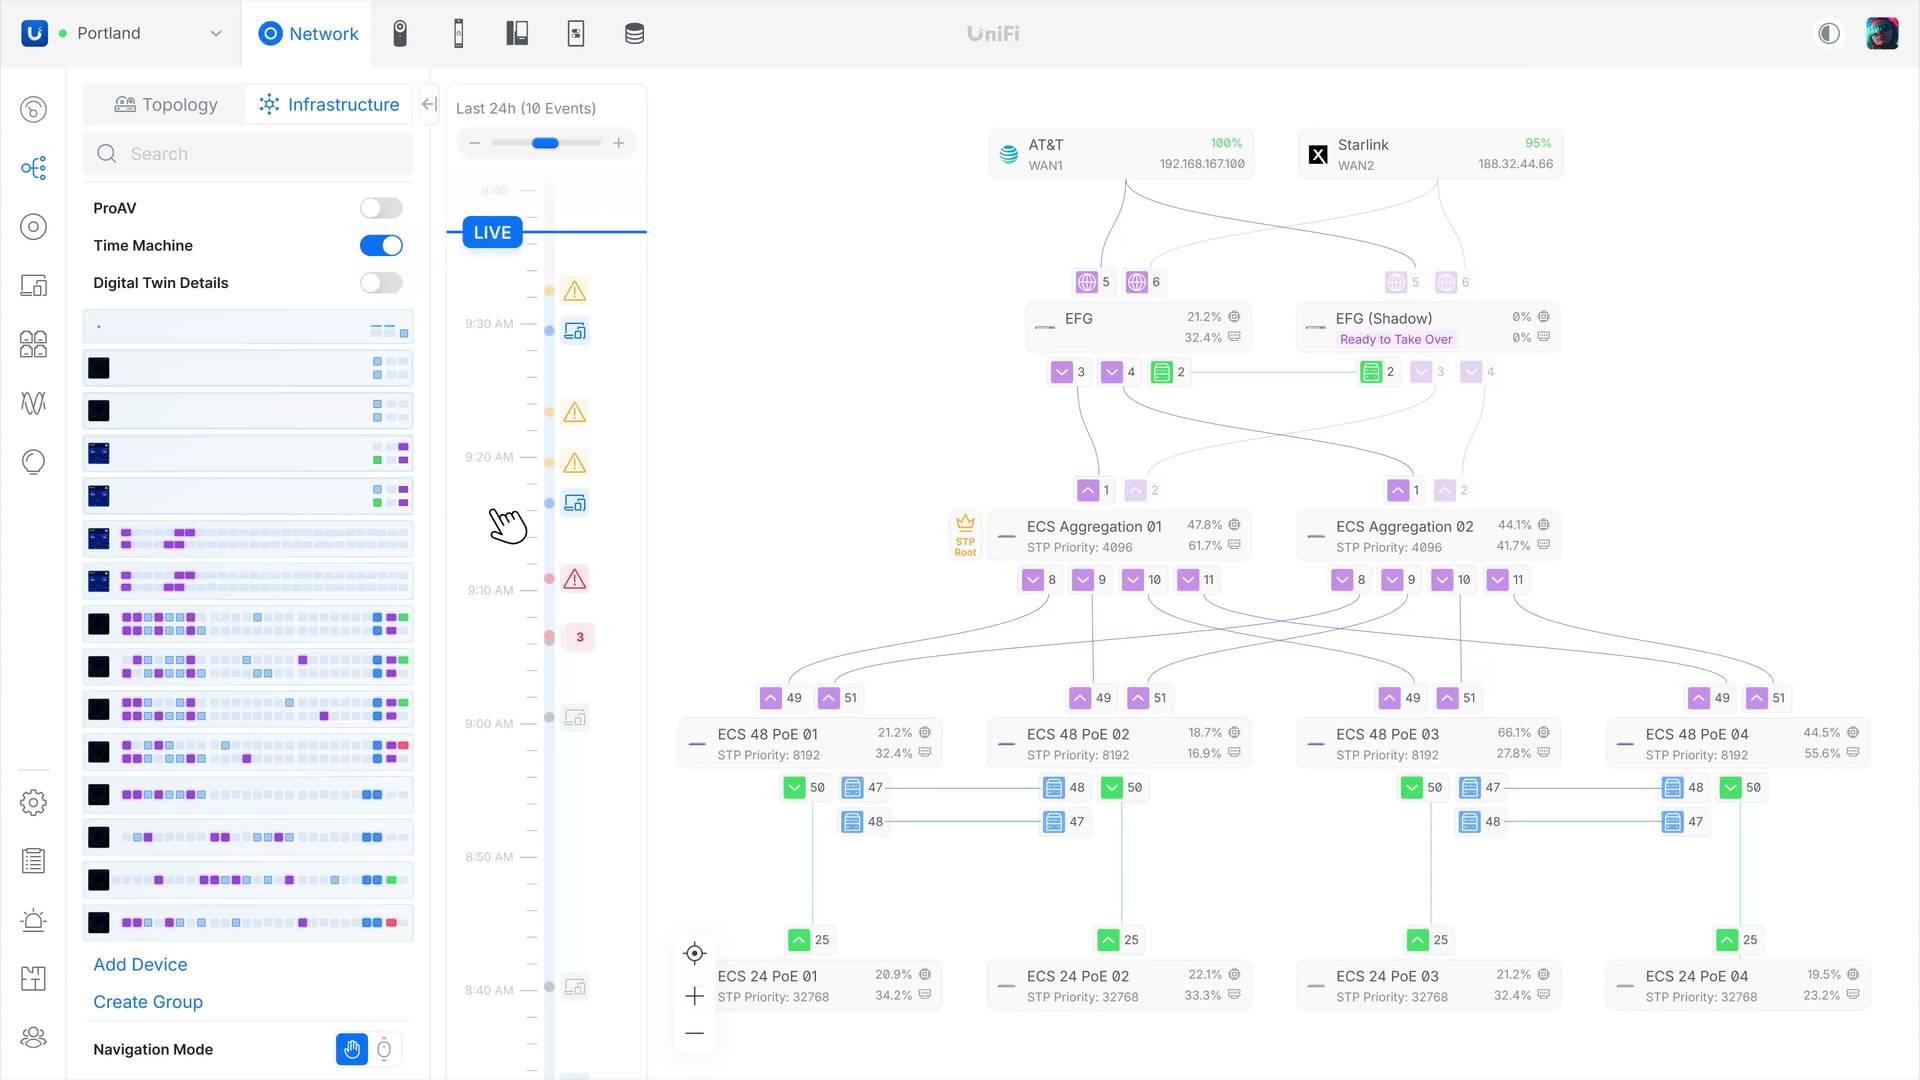The image size is (1920, 1080).
Task: Click the theme contrast toggle icon
Action: (x=1828, y=33)
